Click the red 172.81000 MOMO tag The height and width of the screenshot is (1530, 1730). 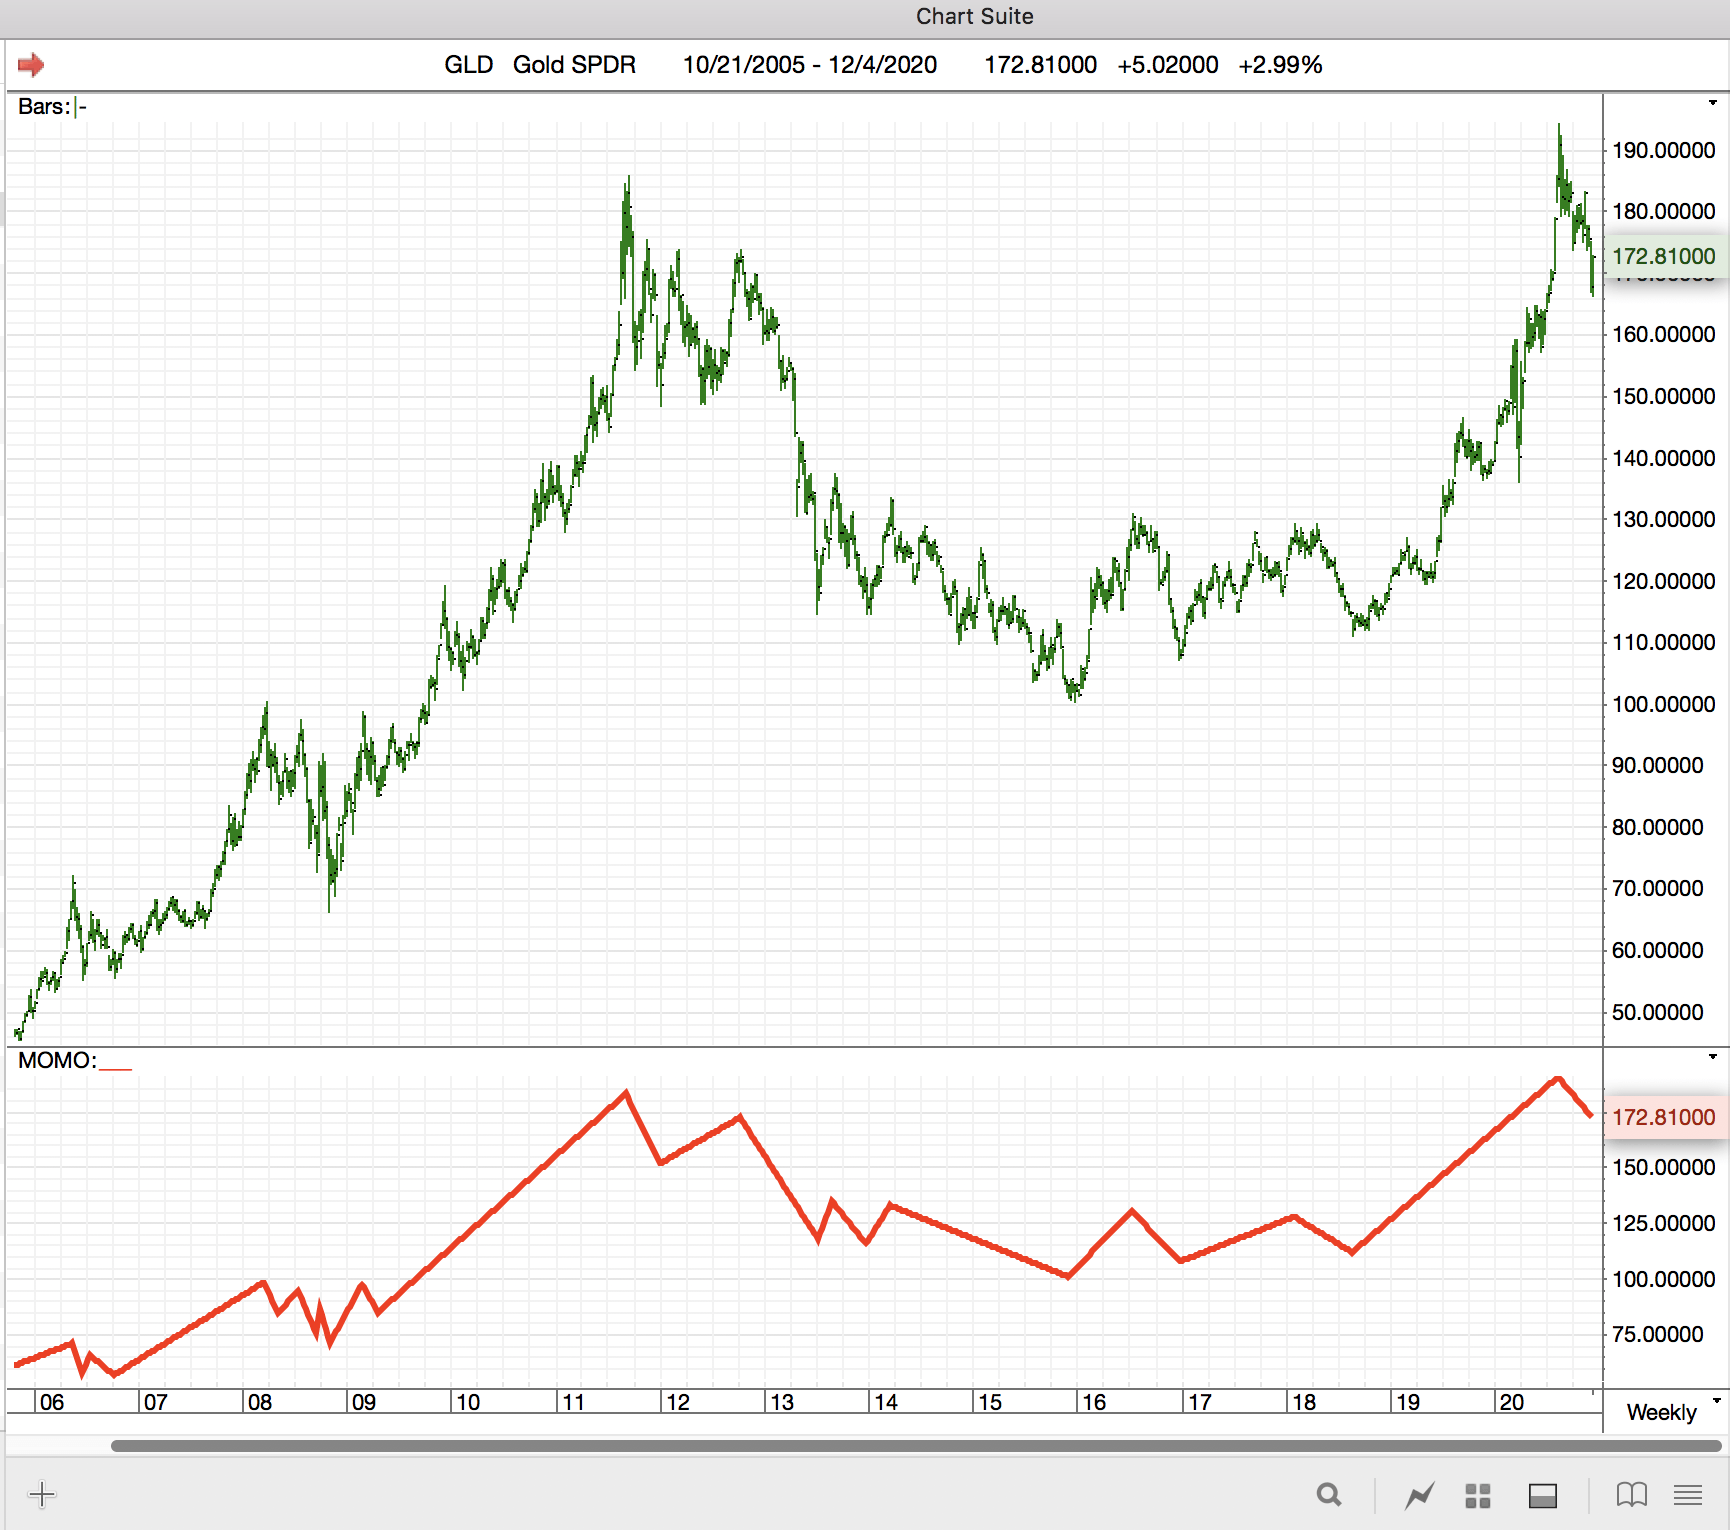coord(1664,1117)
